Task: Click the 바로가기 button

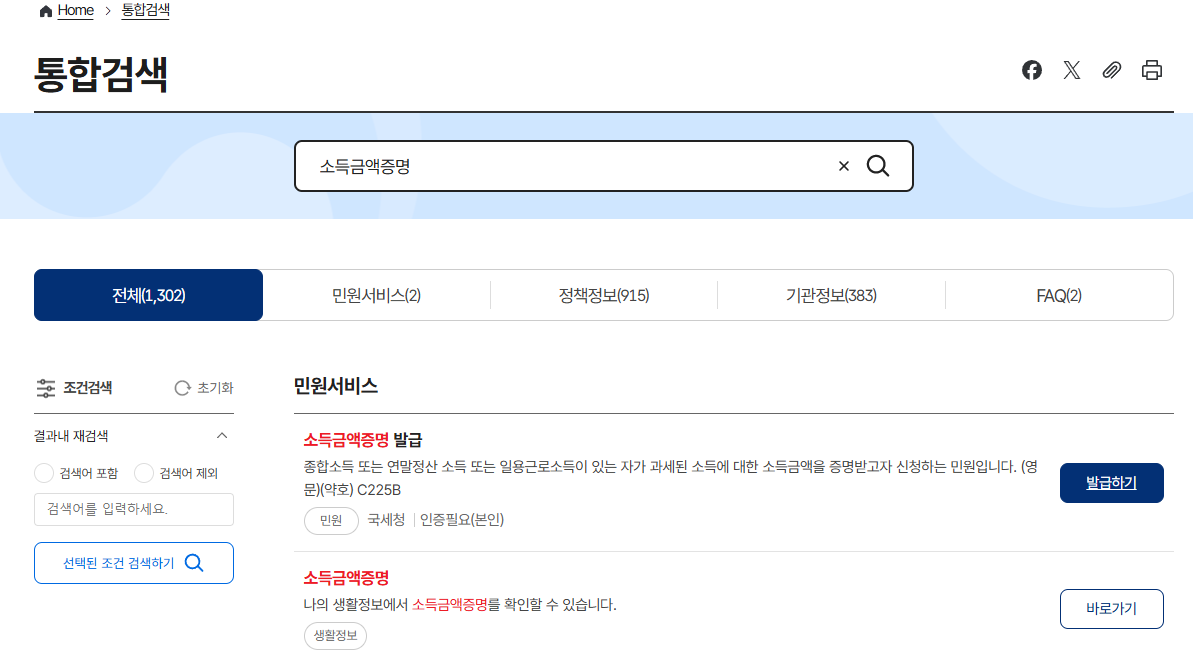Action: [x=1111, y=609]
